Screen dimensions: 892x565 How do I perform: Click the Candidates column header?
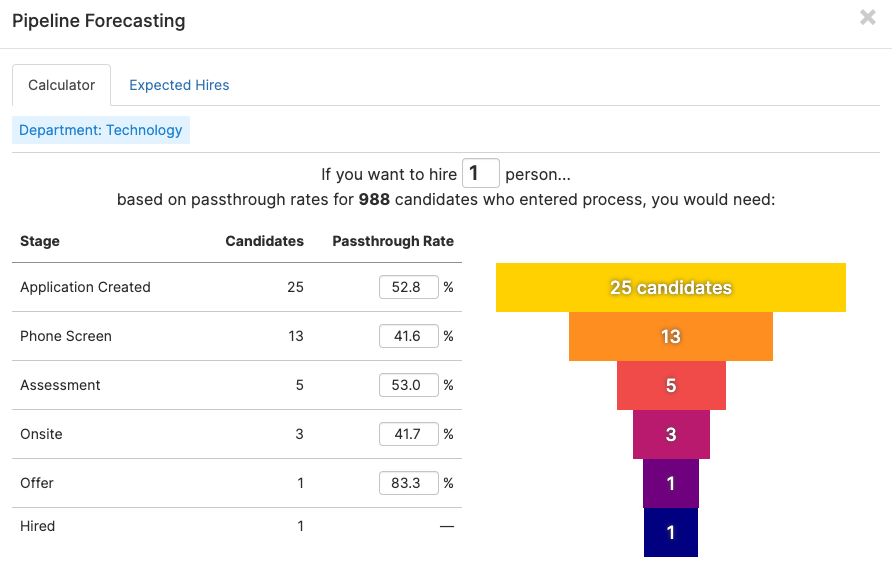264,241
